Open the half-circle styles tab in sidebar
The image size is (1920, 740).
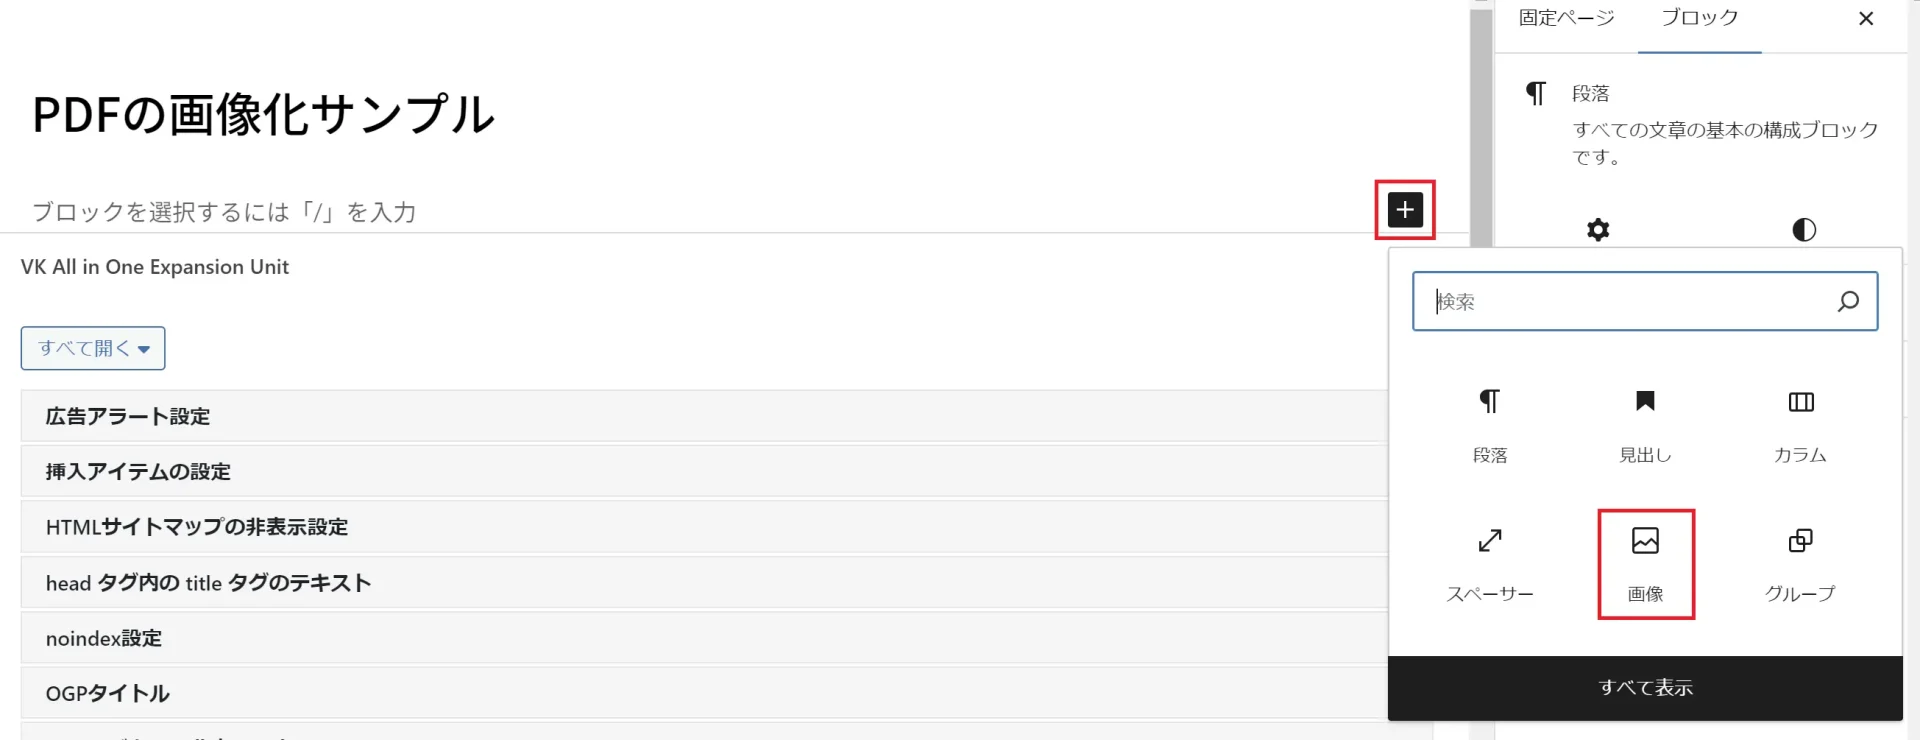click(x=1803, y=230)
